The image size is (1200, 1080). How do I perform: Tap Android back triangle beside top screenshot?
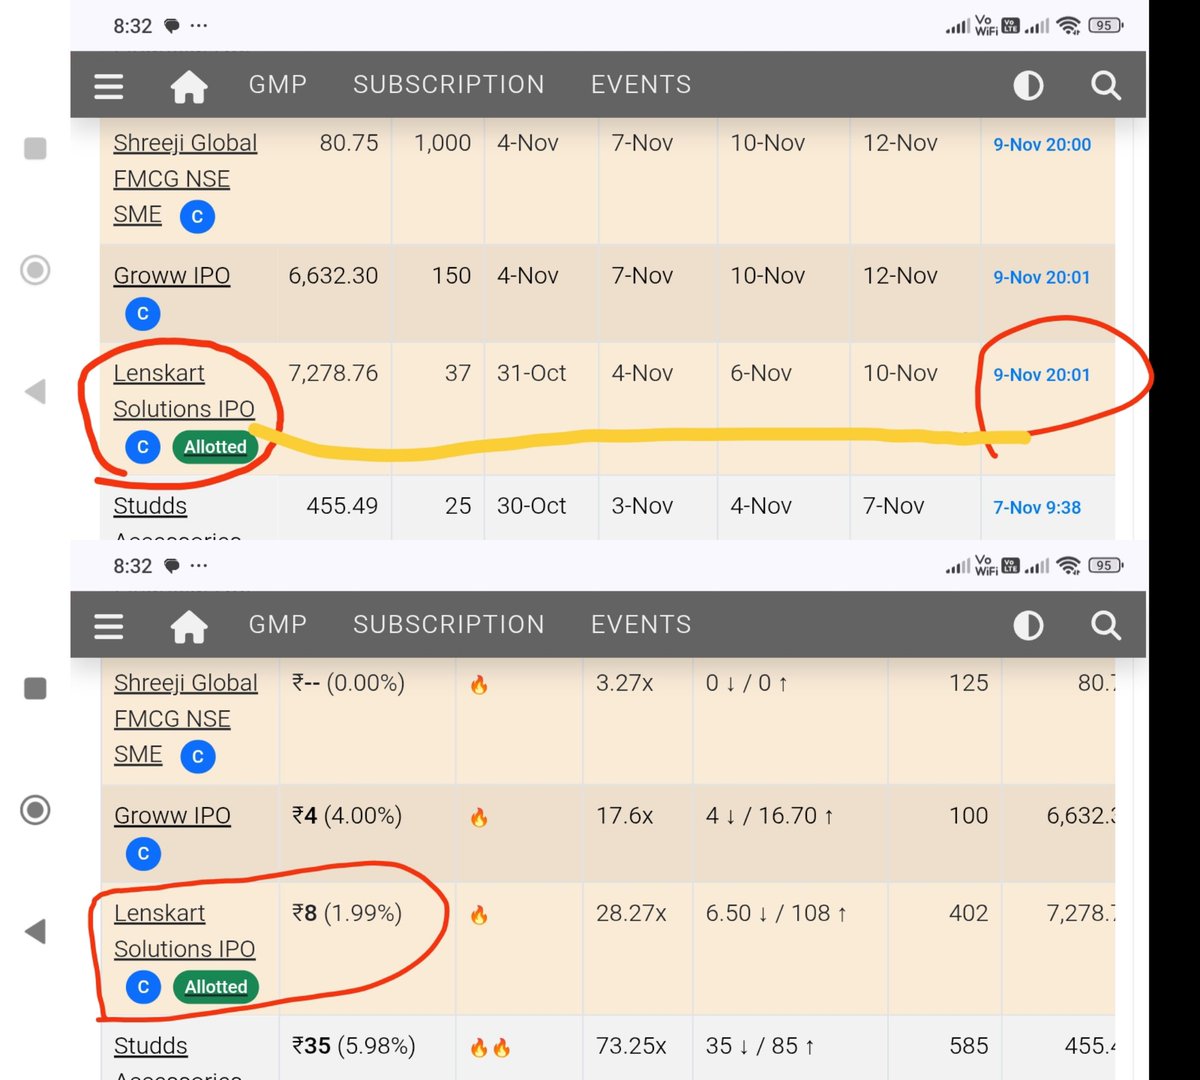point(35,392)
